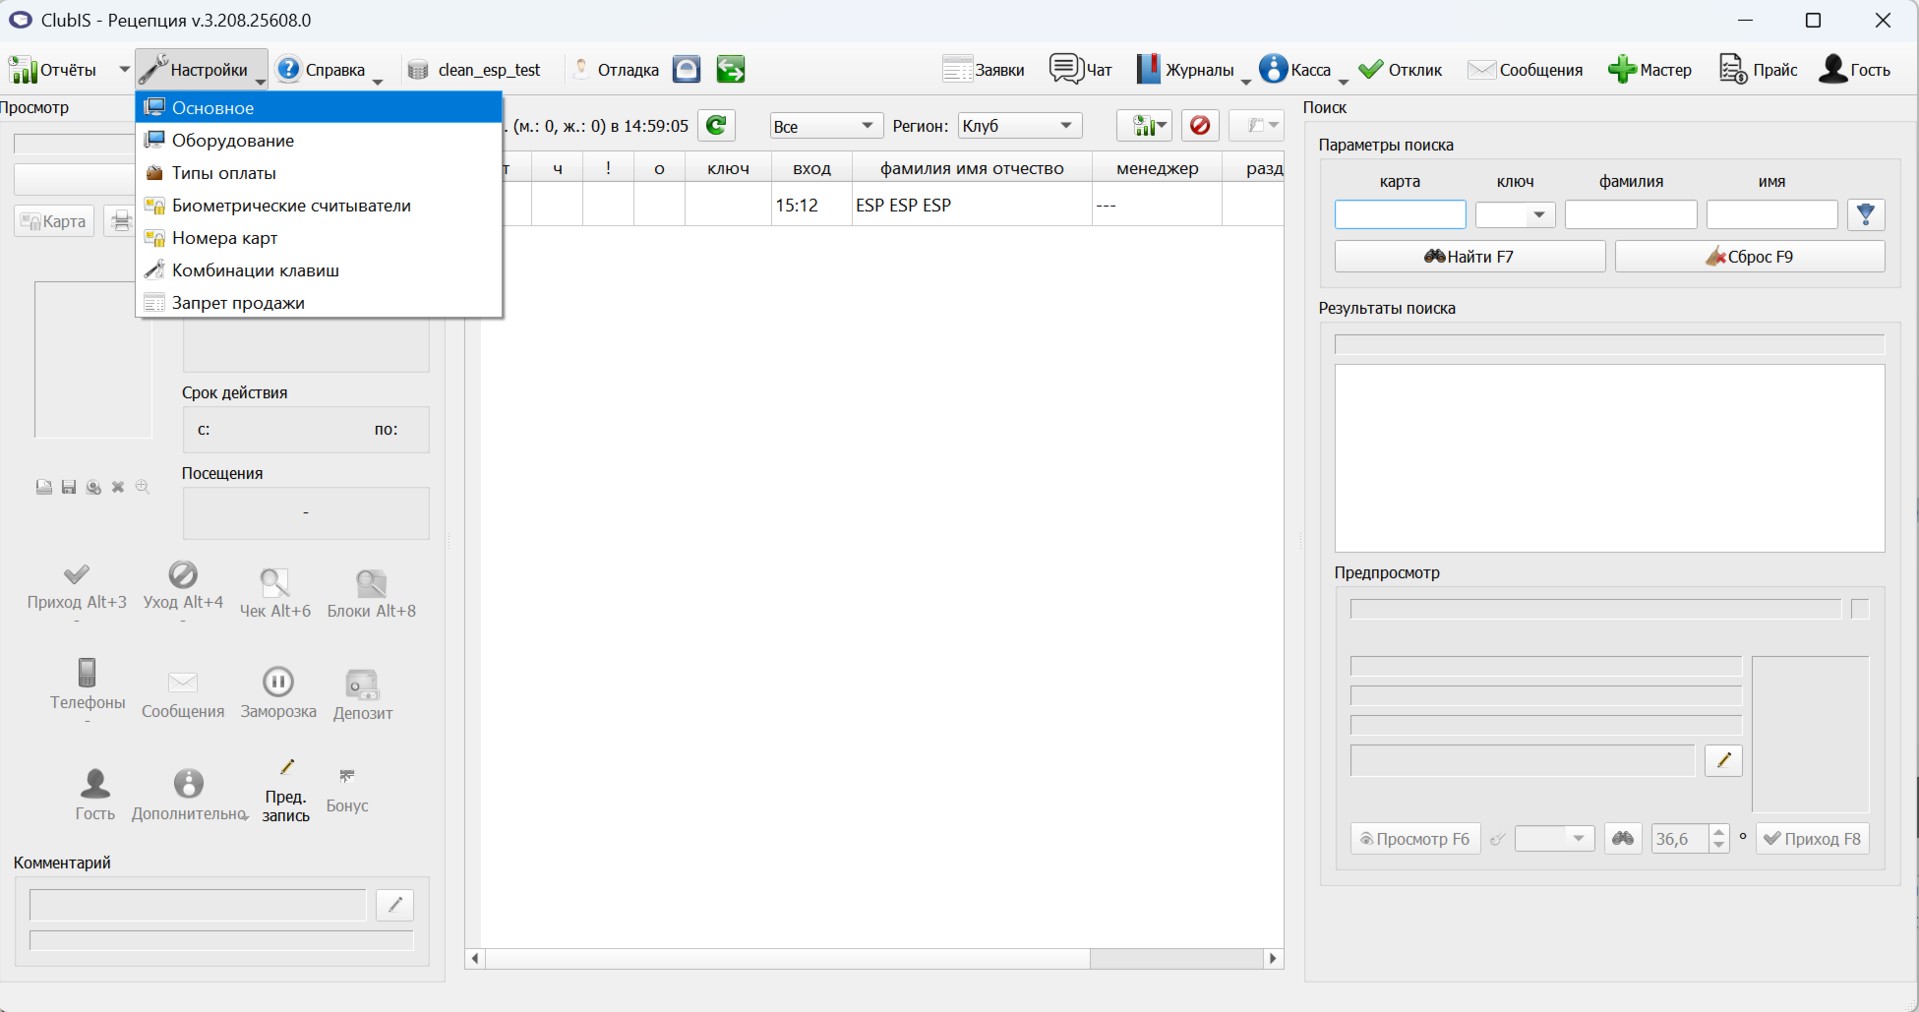This screenshot has width=1919, height=1012.
Task: Expand the Справка dropdown arrow
Action: pos(378,81)
